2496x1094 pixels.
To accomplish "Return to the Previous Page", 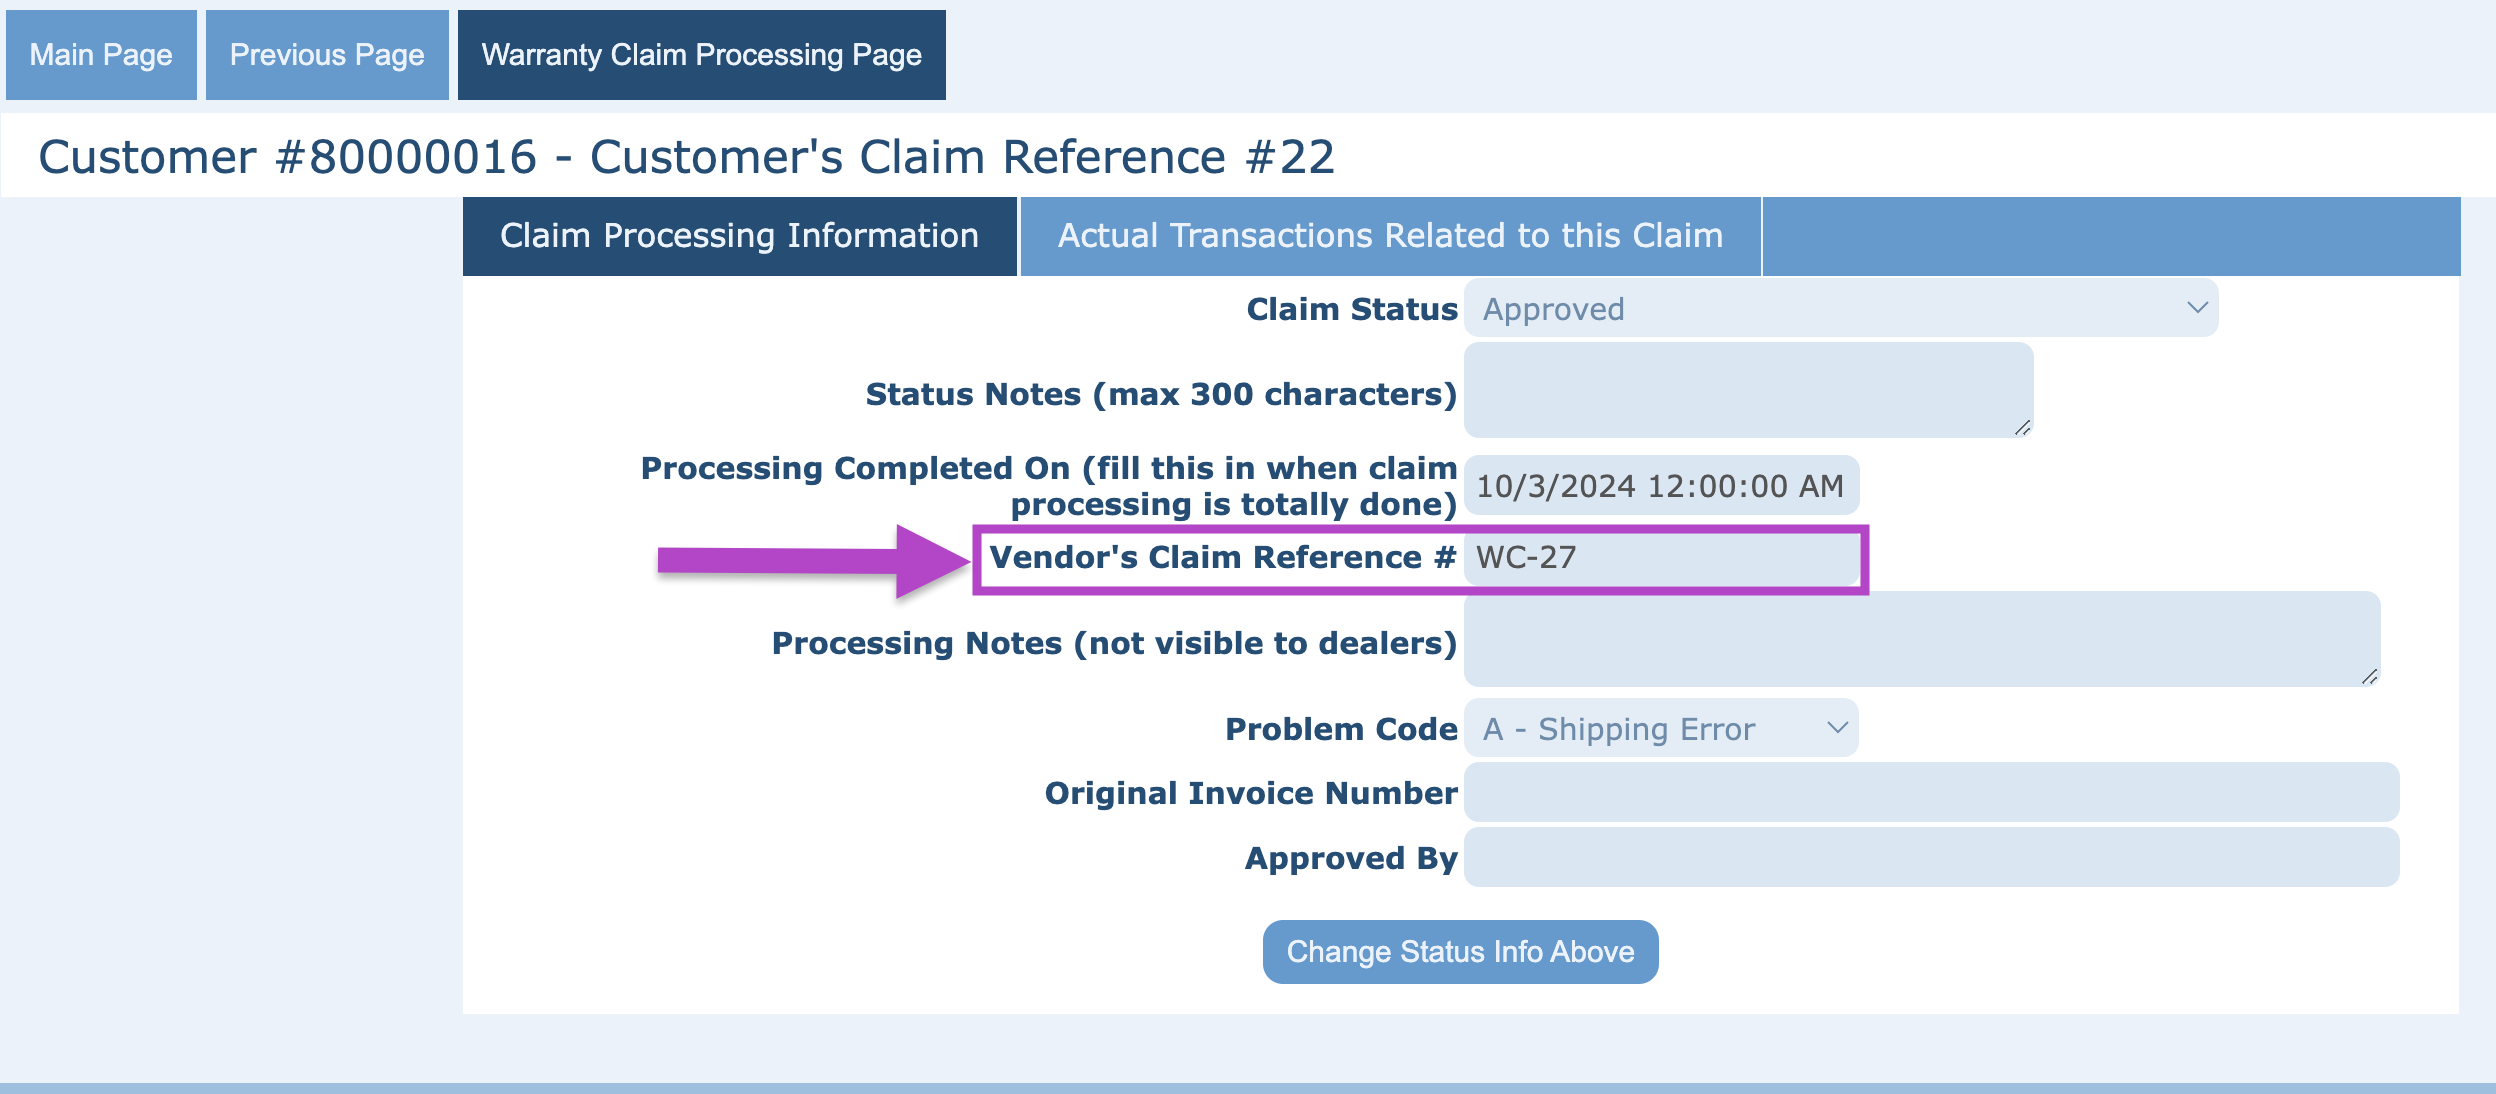I will [x=327, y=55].
